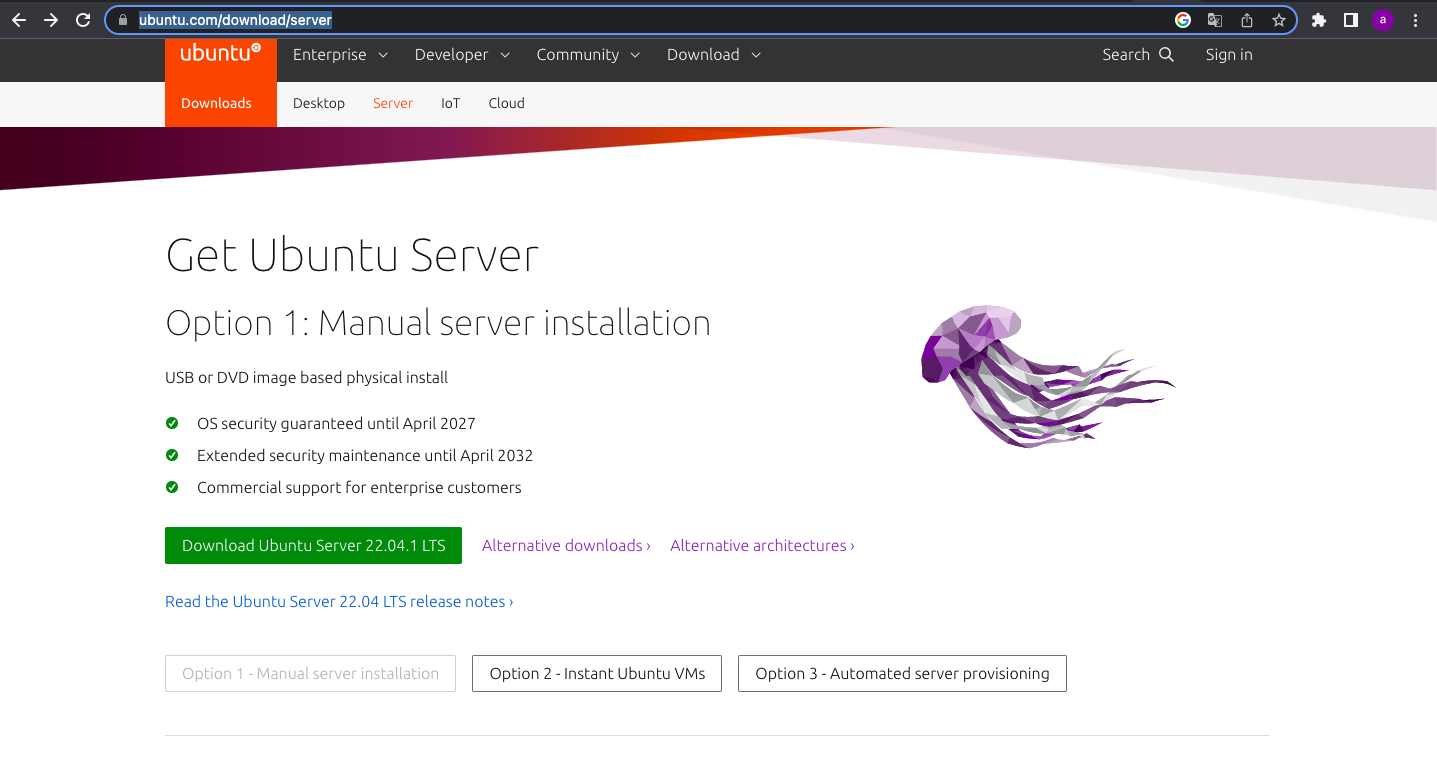The height and width of the screenshot is (768, 1437).
Task: Click the Google Translate icon
Action: (x=1214, y=20)
